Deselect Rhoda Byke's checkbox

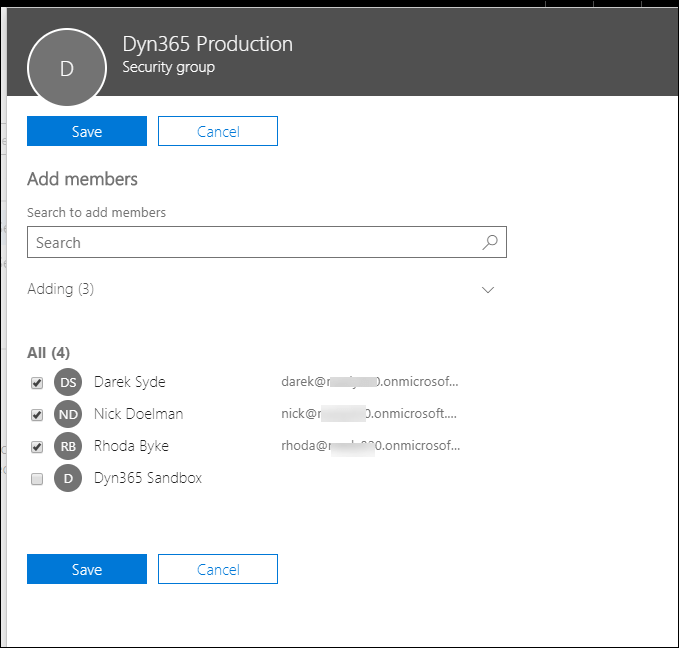click(x=37, y=447)
